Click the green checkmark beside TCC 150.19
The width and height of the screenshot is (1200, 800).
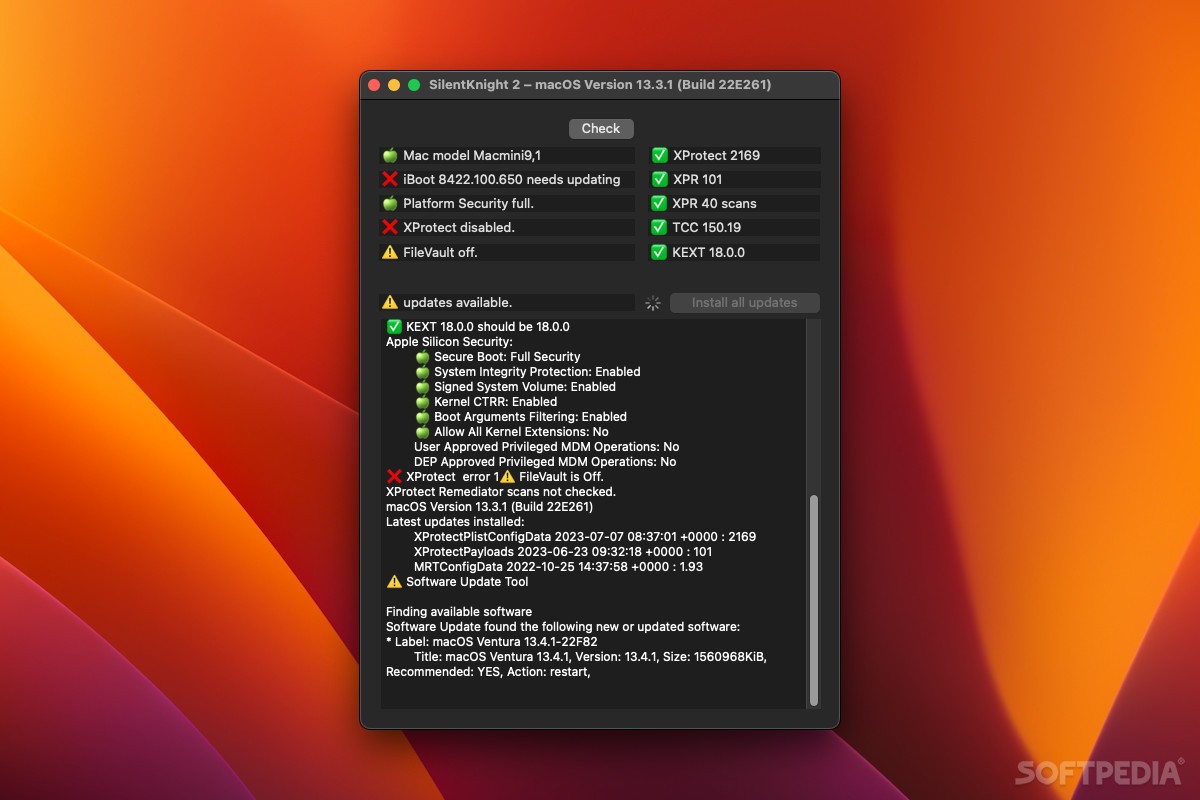658,227
